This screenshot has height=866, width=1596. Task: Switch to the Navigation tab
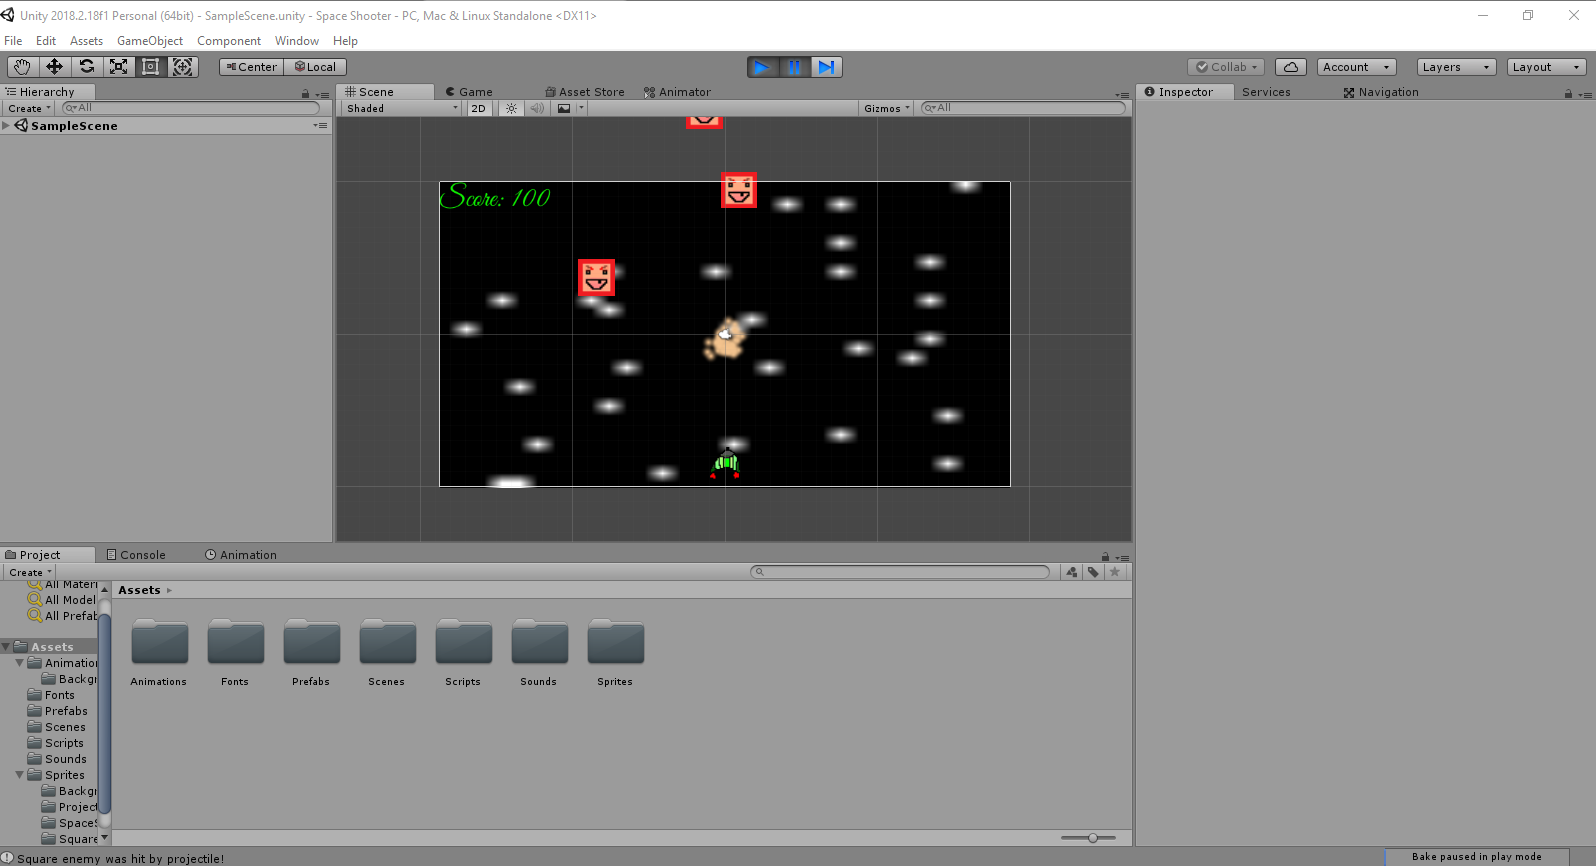[x=1381, y=92]
